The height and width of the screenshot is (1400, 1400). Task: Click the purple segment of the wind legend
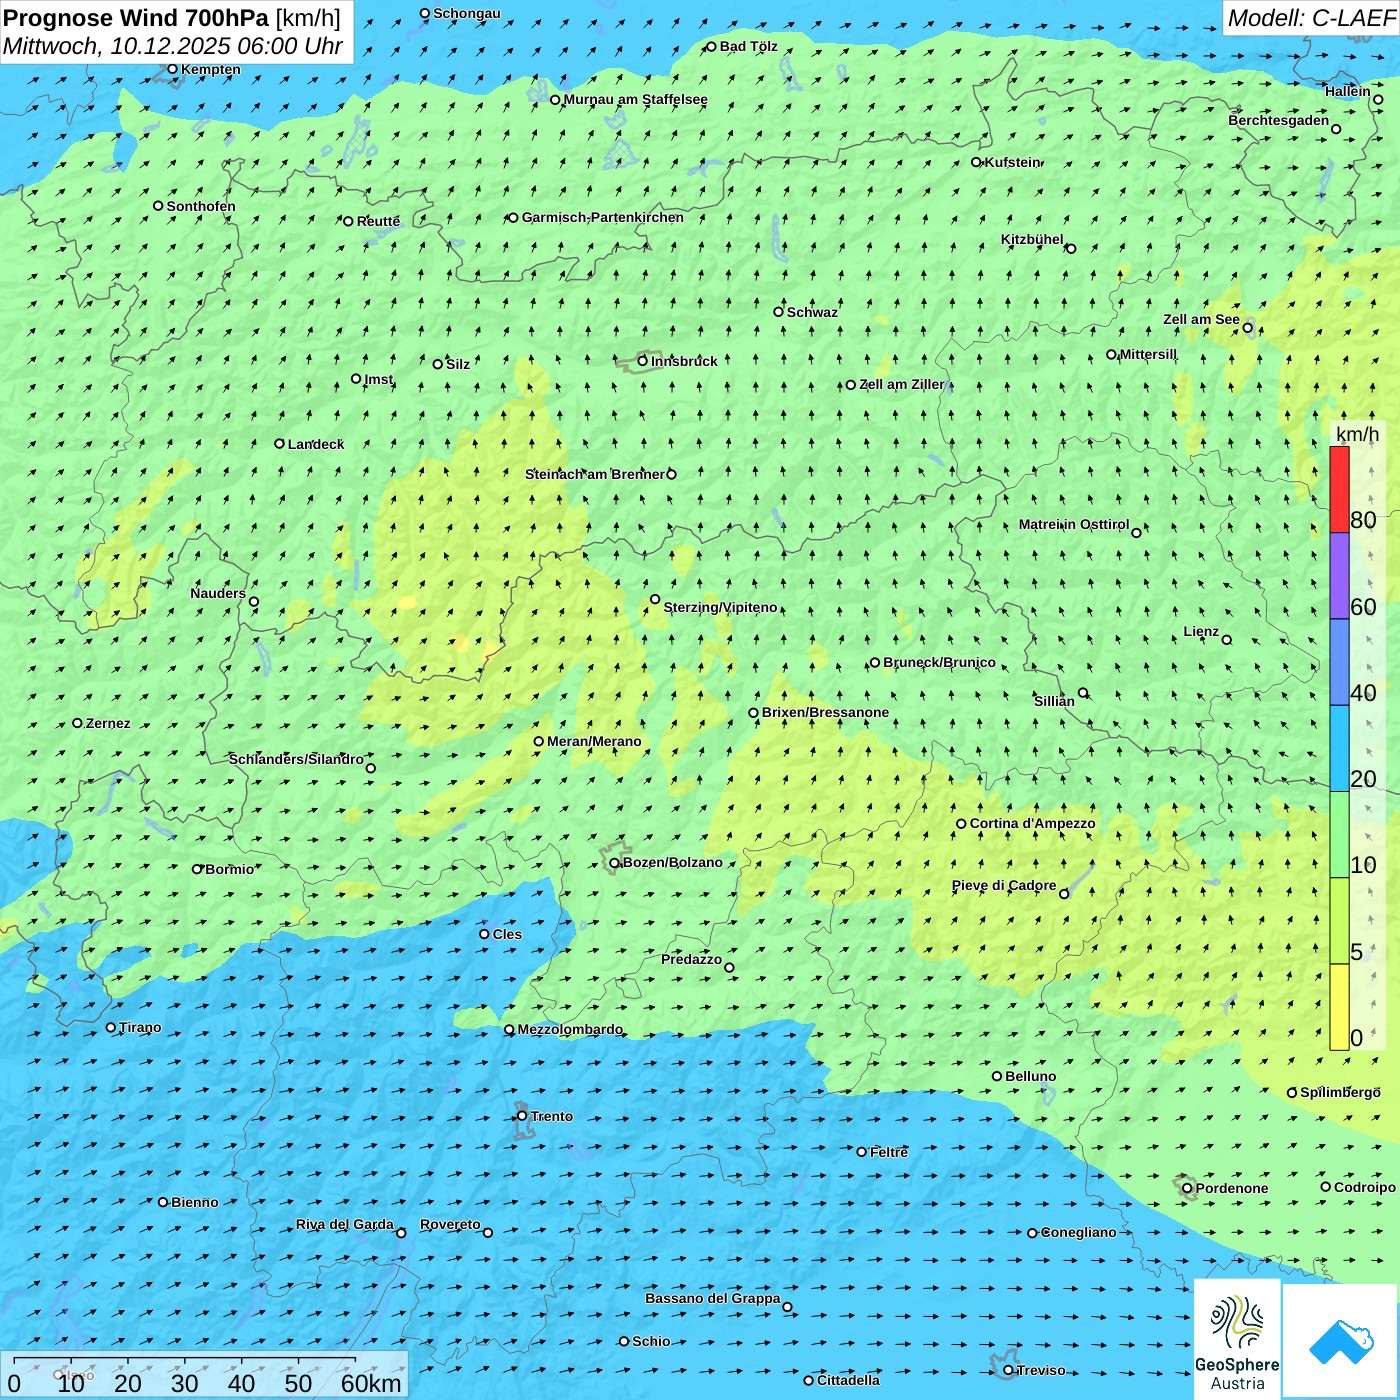(x=1339, y=576)
